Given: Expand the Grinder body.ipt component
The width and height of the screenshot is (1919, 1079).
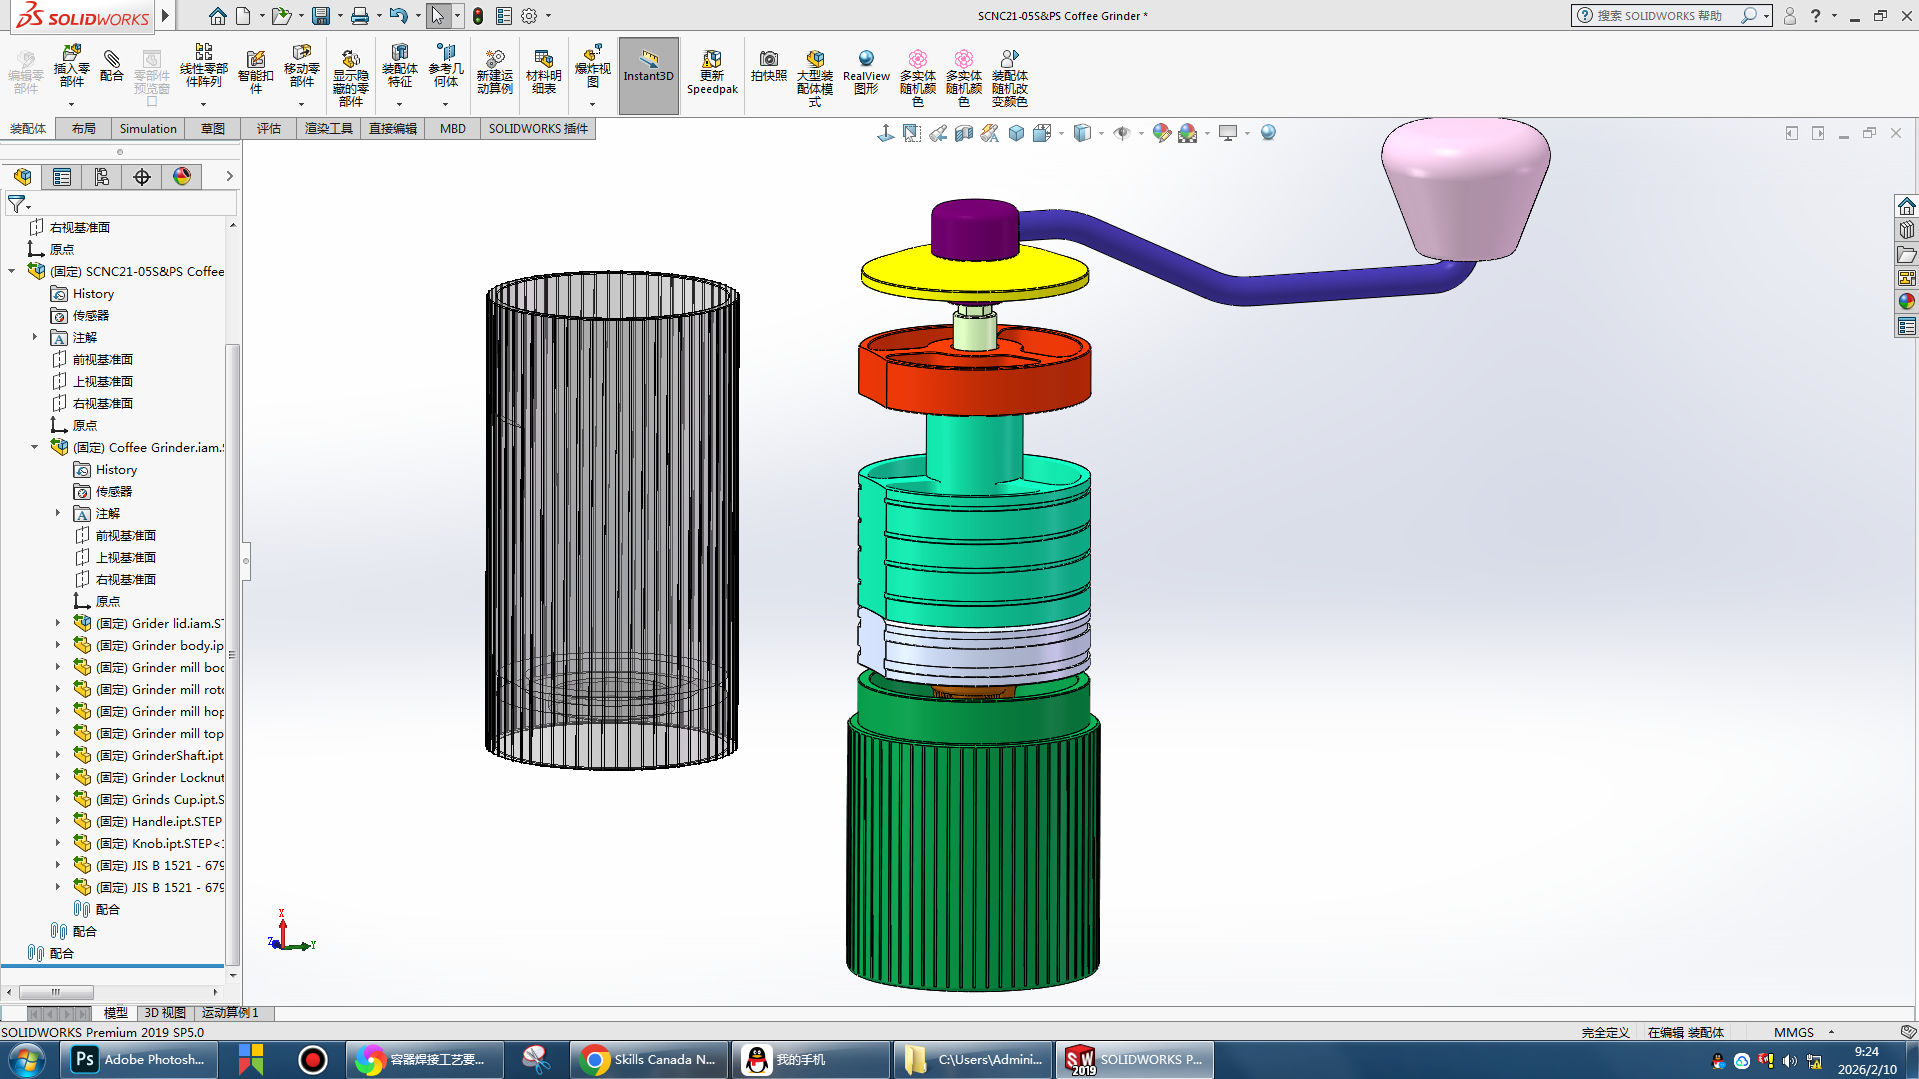Looking at the screenshot, I should click(58, 645).
